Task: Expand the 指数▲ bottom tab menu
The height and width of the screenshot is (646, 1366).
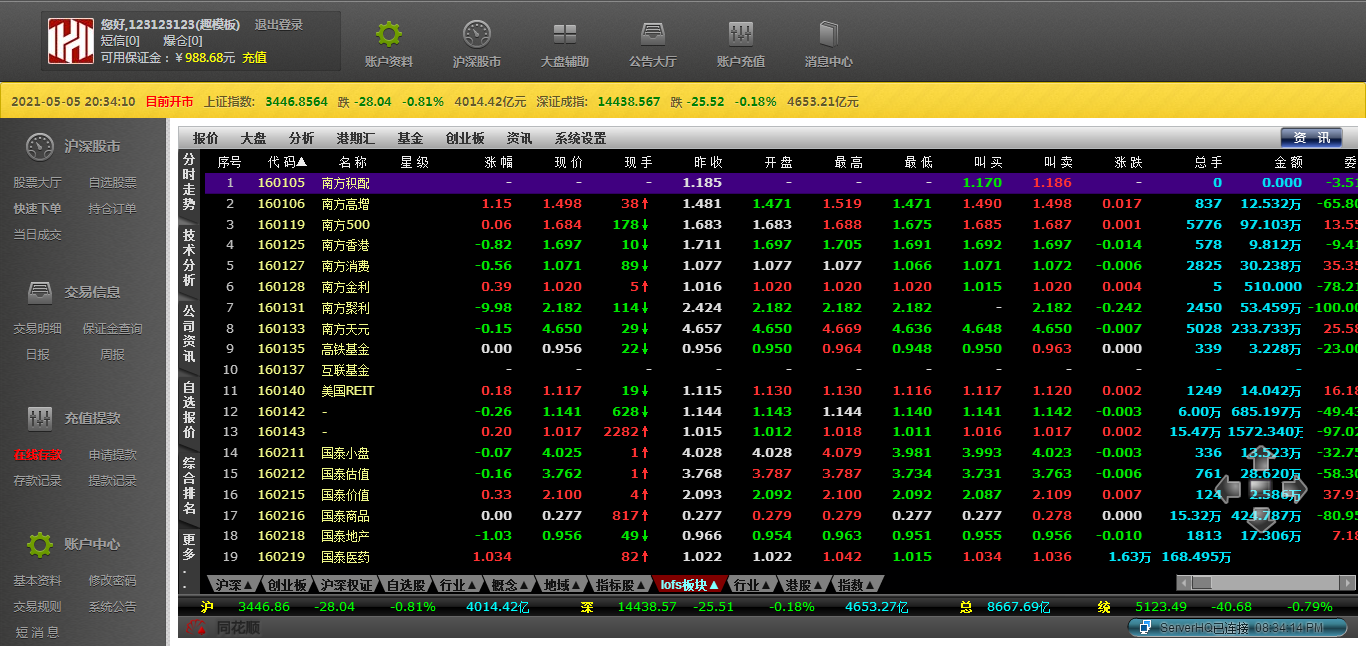Action: 857,584
